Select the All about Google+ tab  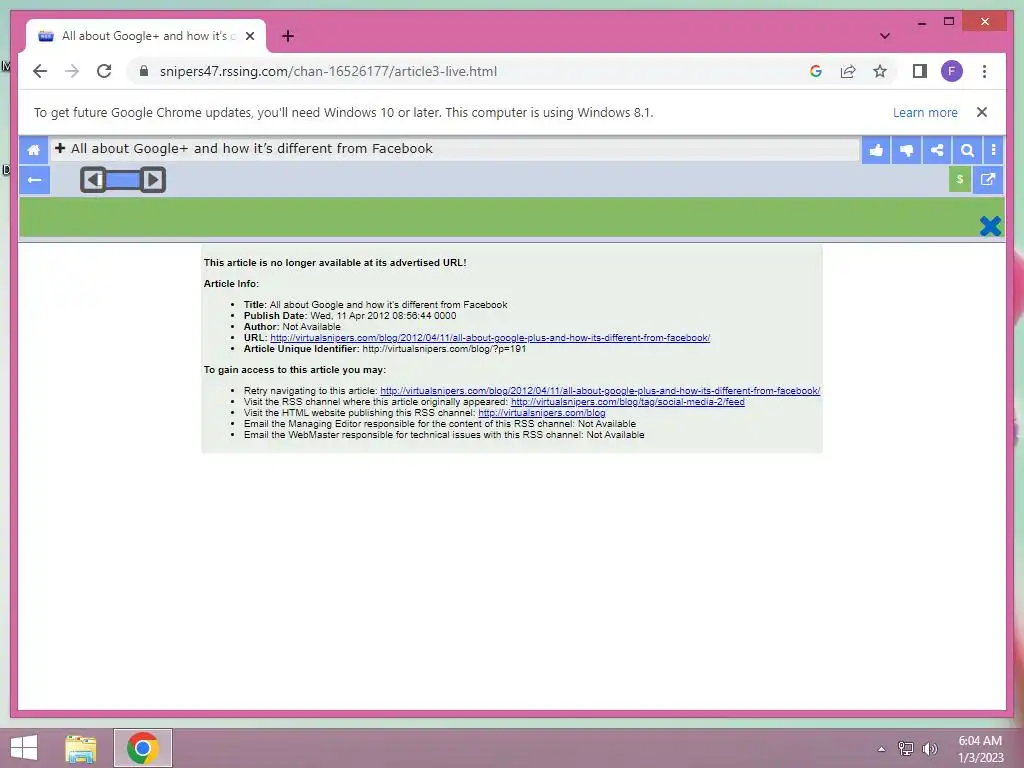click(x=146, y=36)
